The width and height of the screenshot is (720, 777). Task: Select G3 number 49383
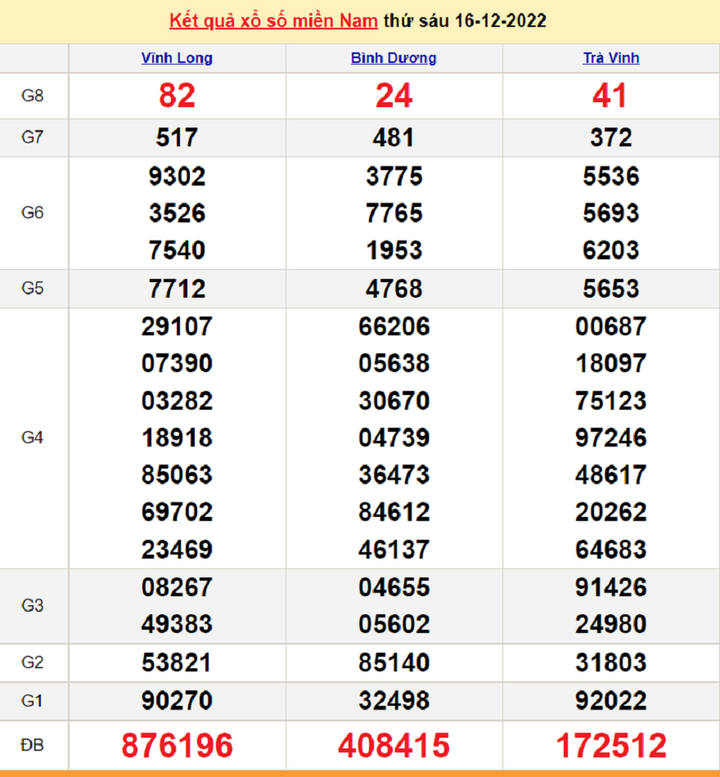pyautogui.click(x=177, y=624)
